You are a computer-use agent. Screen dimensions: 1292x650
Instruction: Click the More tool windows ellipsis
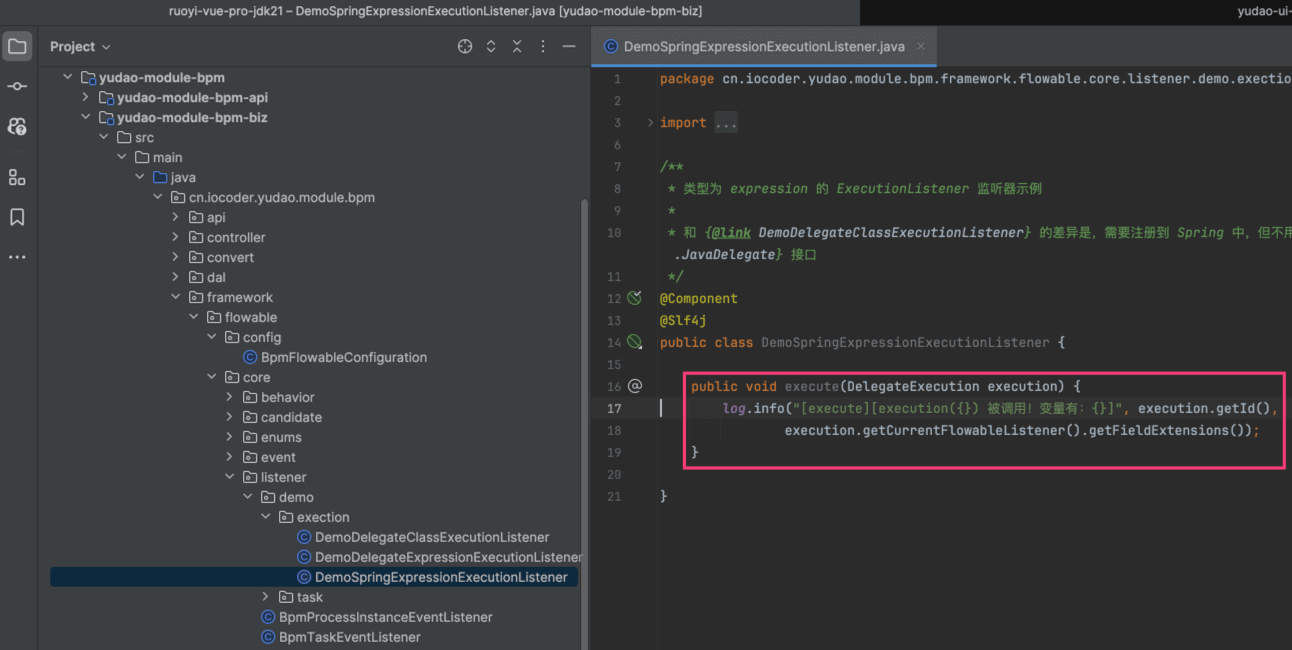click(x=17, y=257)
